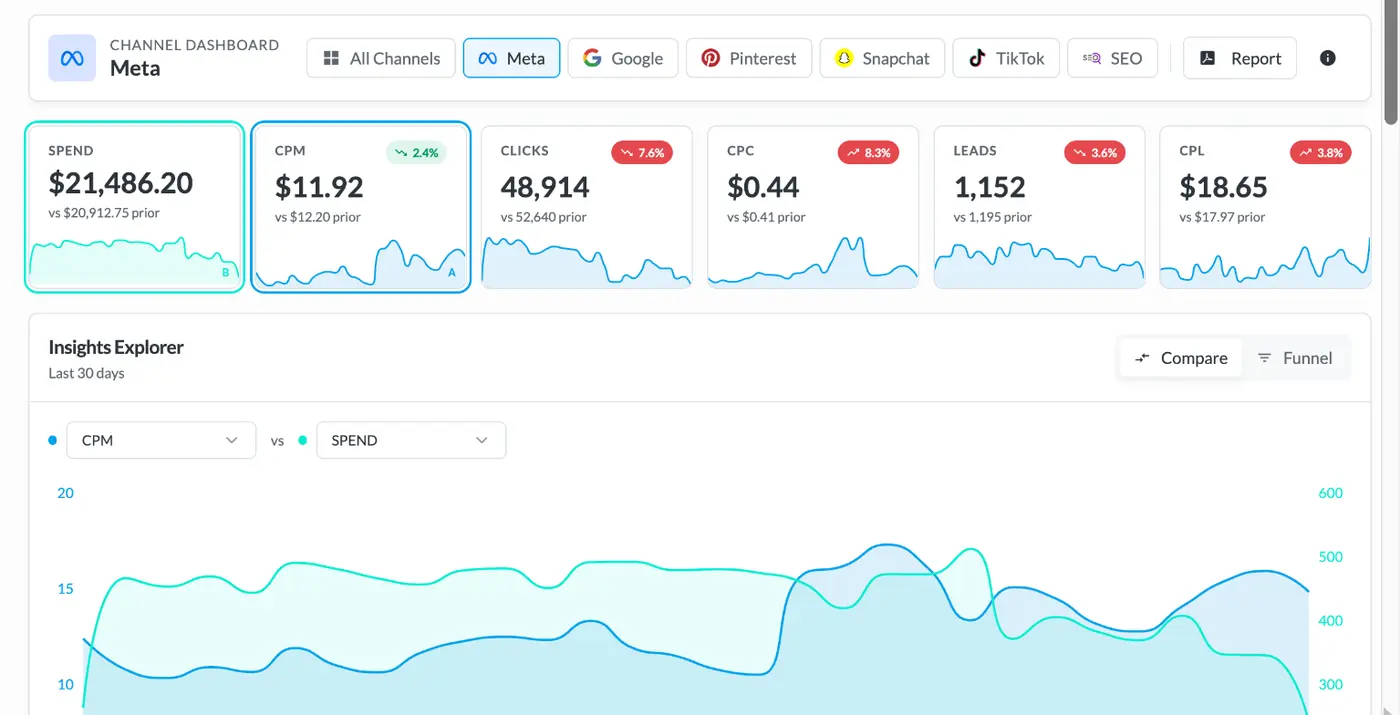Screen dimensions: 1400x715
Task: Click the 'B' marker on SPEND card
Action: (226, 273)
